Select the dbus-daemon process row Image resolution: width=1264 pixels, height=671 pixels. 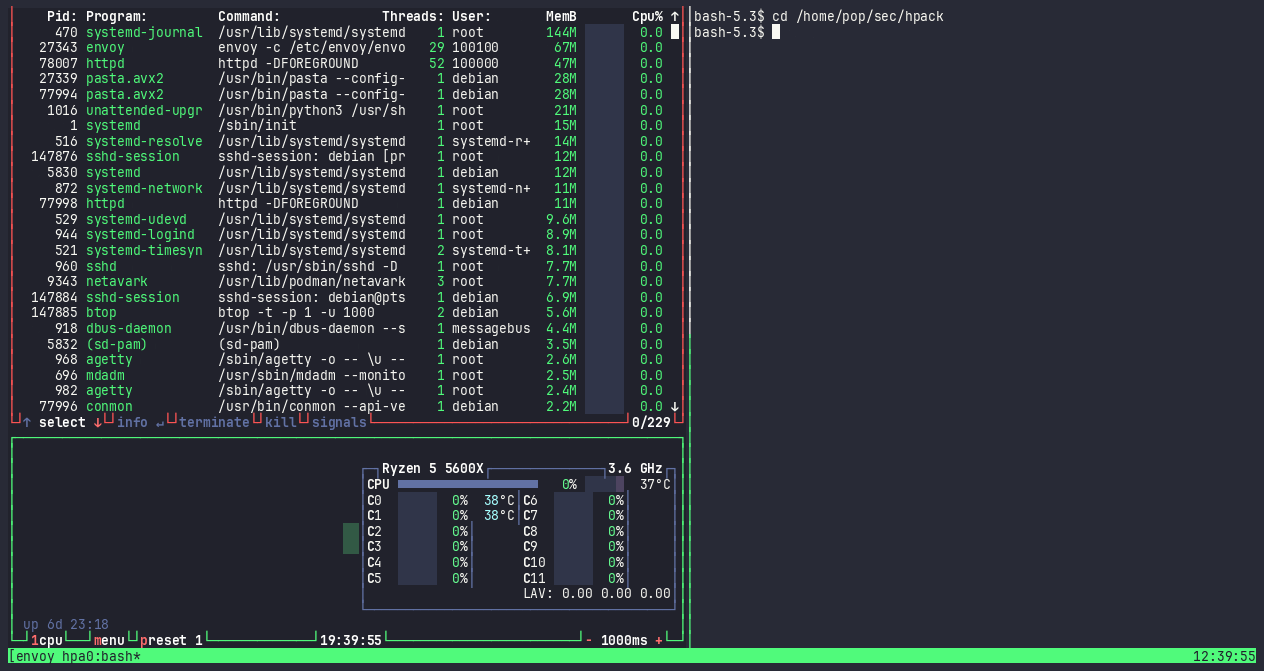pyautogui.click(x=342, y=328)
